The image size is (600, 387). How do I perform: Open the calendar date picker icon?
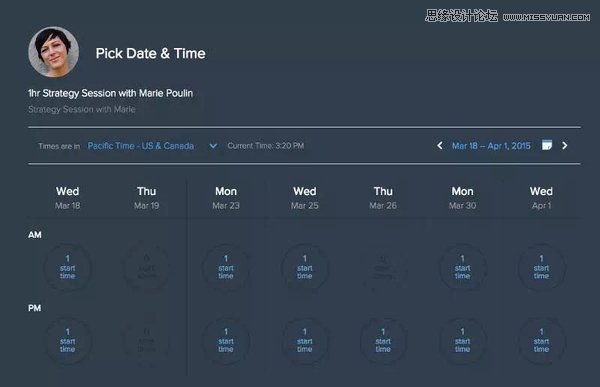tap(547, 145)
